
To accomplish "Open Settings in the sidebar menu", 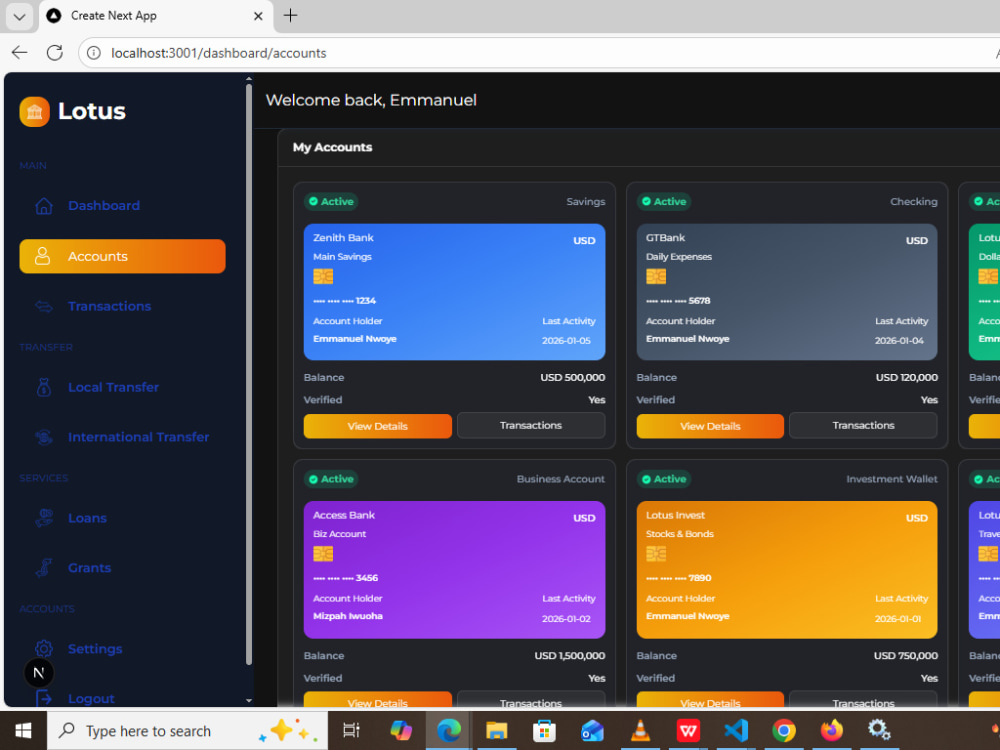I will 122,649.
